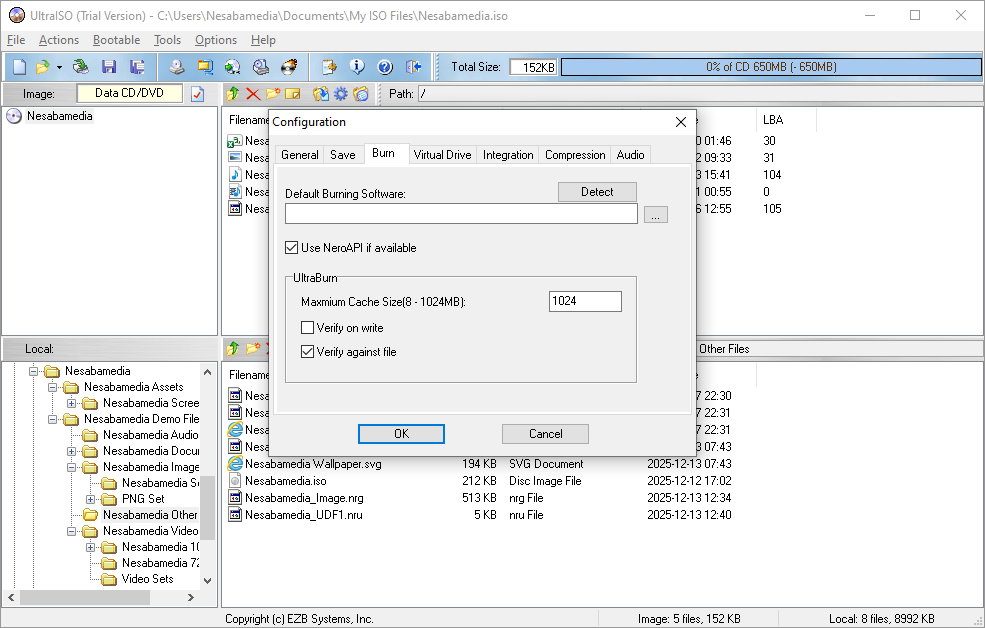Click the CD 650MB capacity bar
The image size is (985, 628).
click(x=770, y=67)
